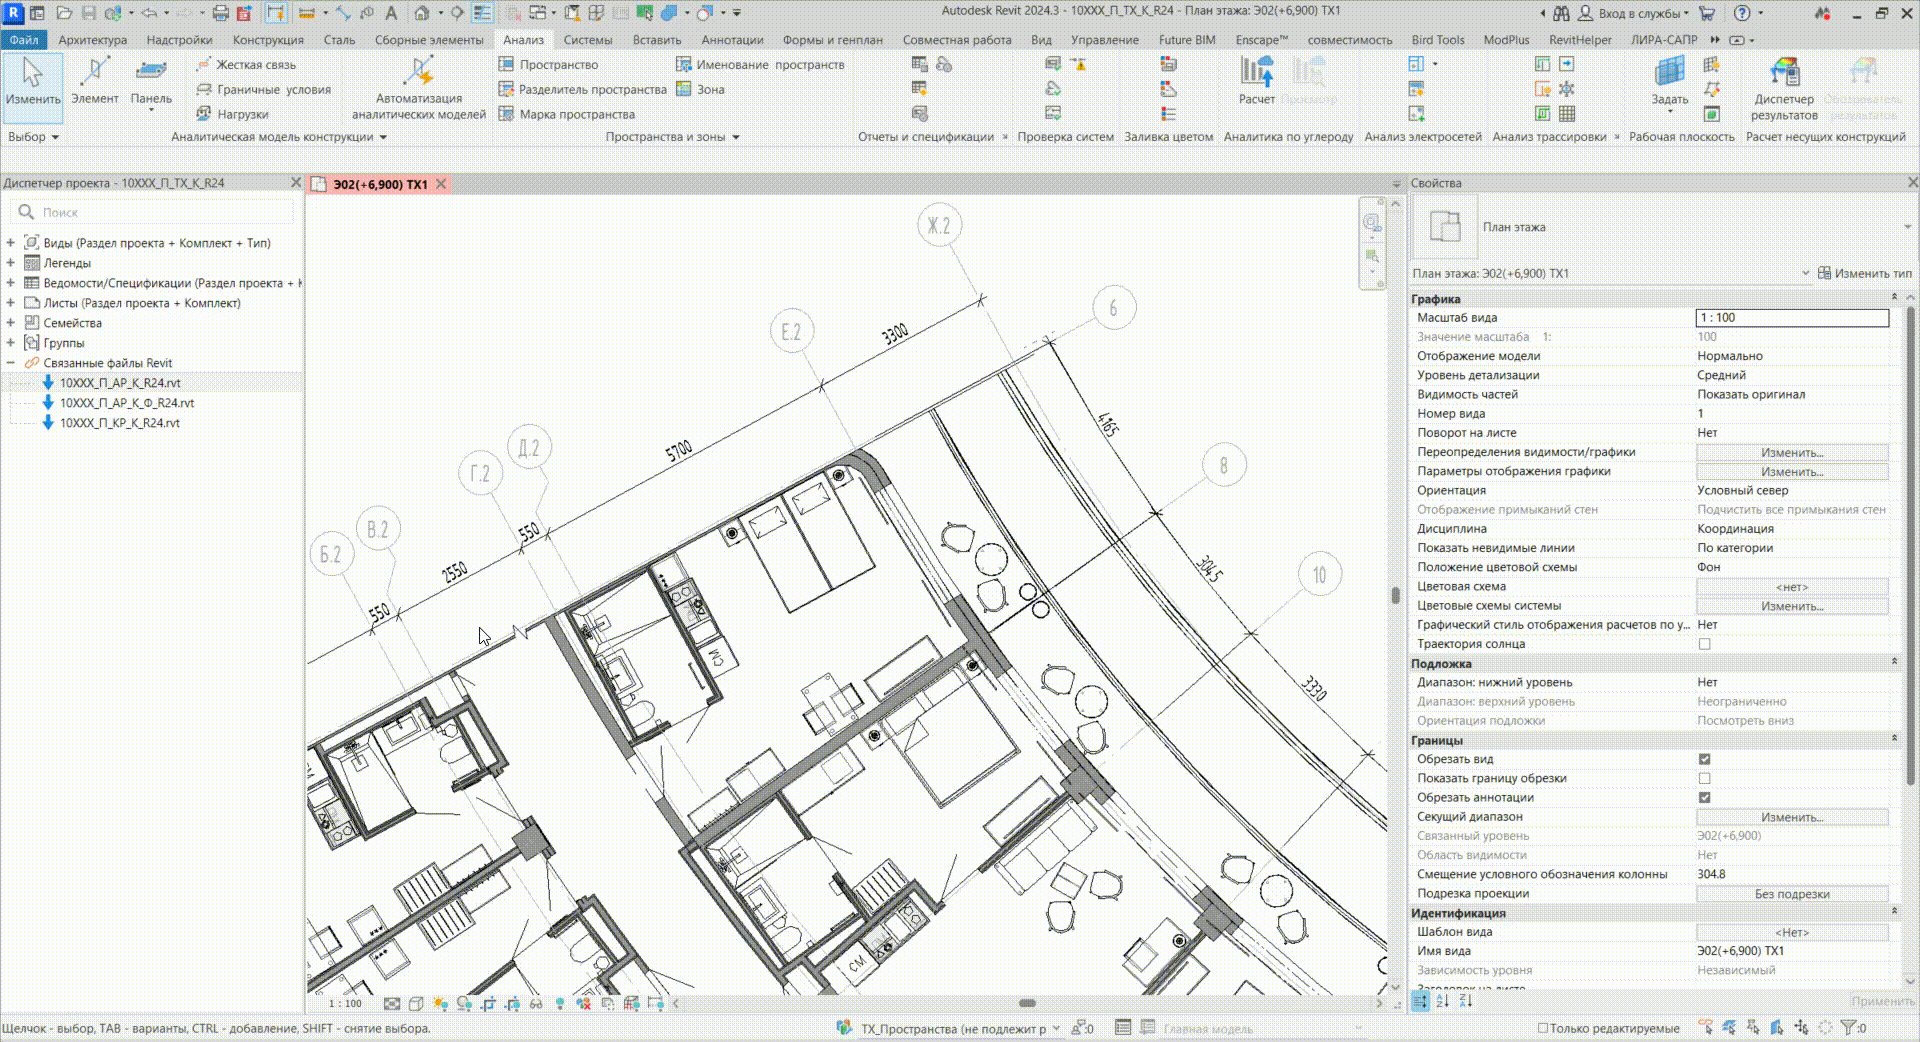The image size is (1920, 1042).
Task: Expand the Легенды tree node
Action: [11, 263]
